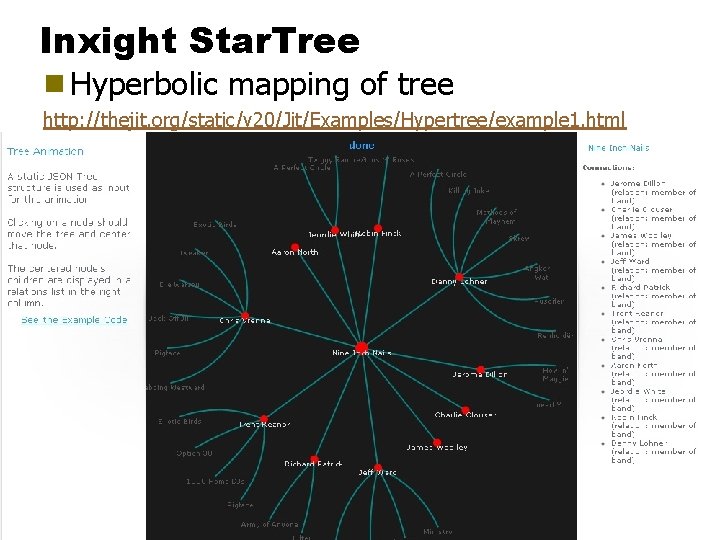
Task: Click the Trent Reznor node
Action: [x=264, y=419]
